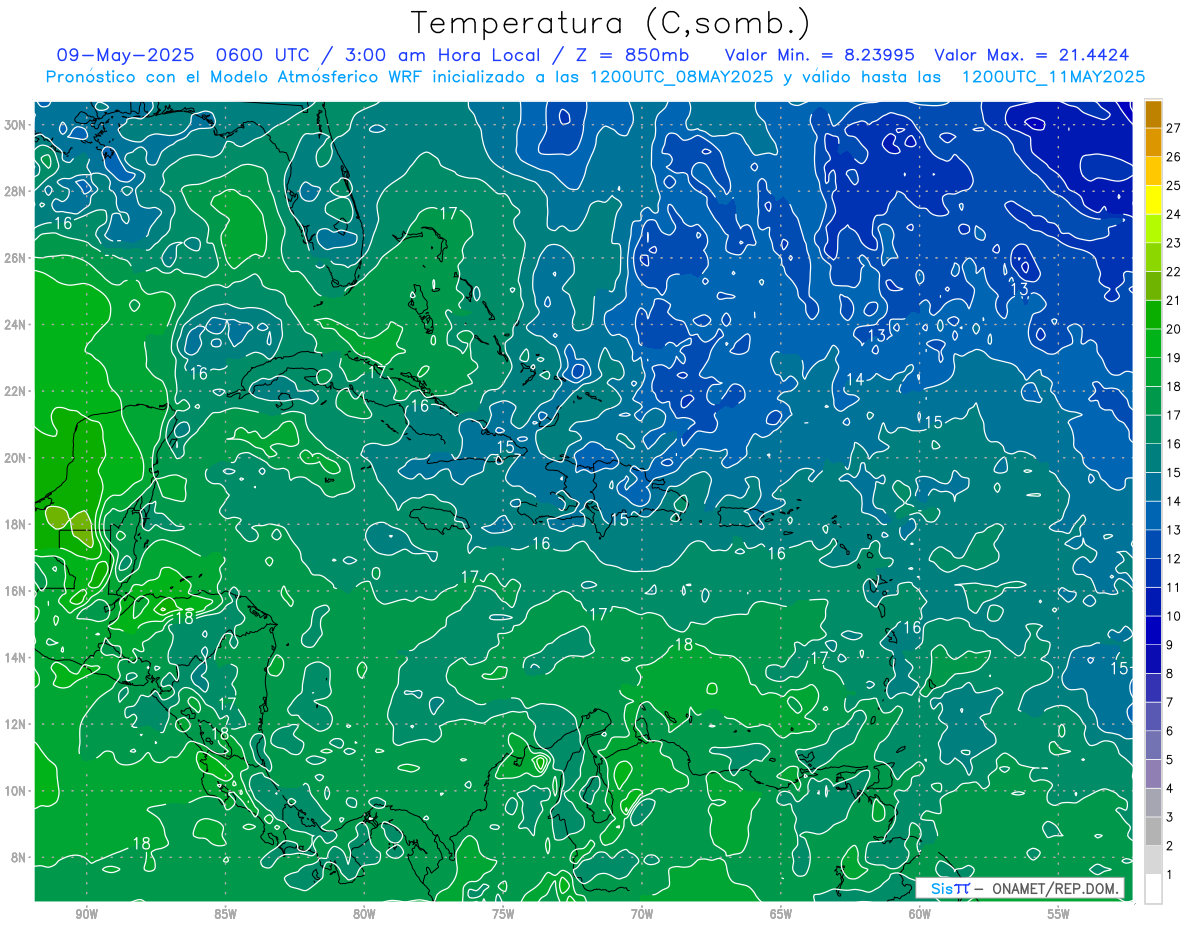The width and height of the screenshot is (1200, 927).
Task: Click the "Valor Max. = 21.4424" value
Action: tap(1032, 55)
